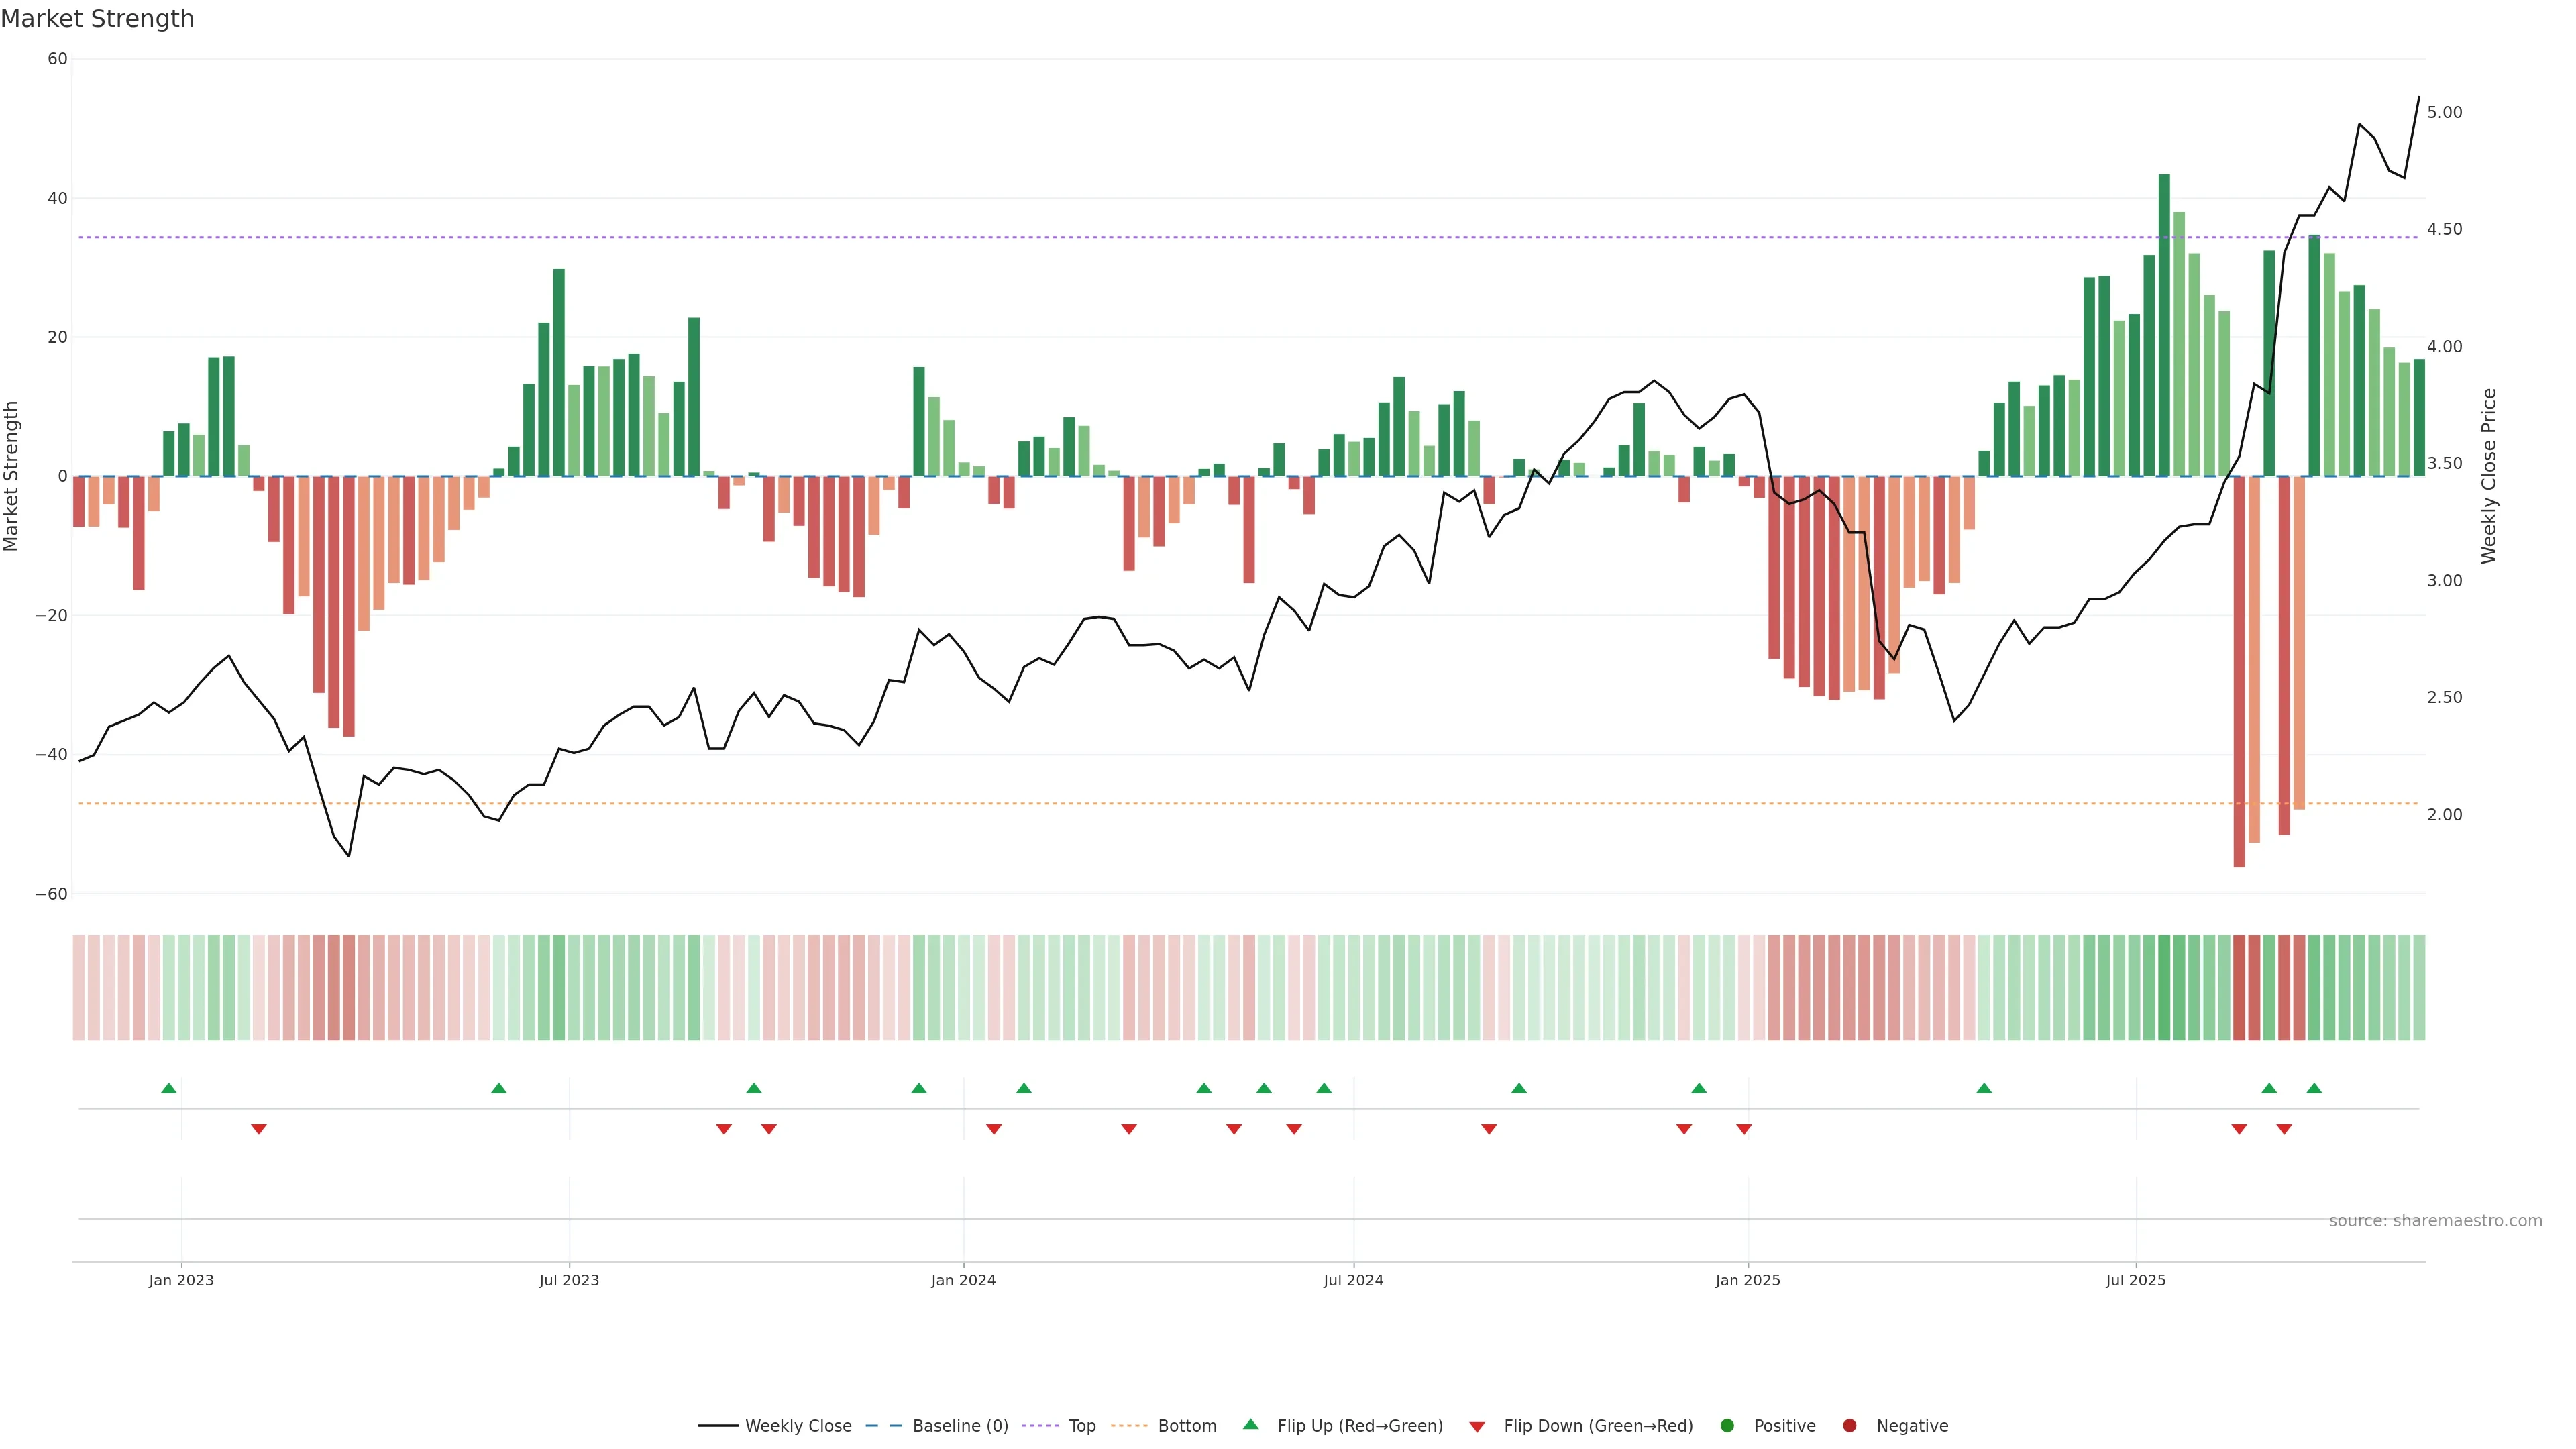Select the first green flip-up triangle marker

click(x=169, y=1088)
